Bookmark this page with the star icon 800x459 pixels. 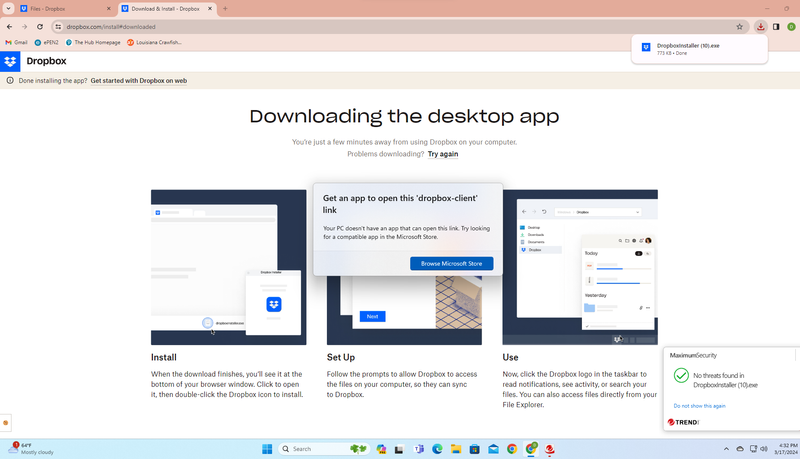(x=739, y=27)
